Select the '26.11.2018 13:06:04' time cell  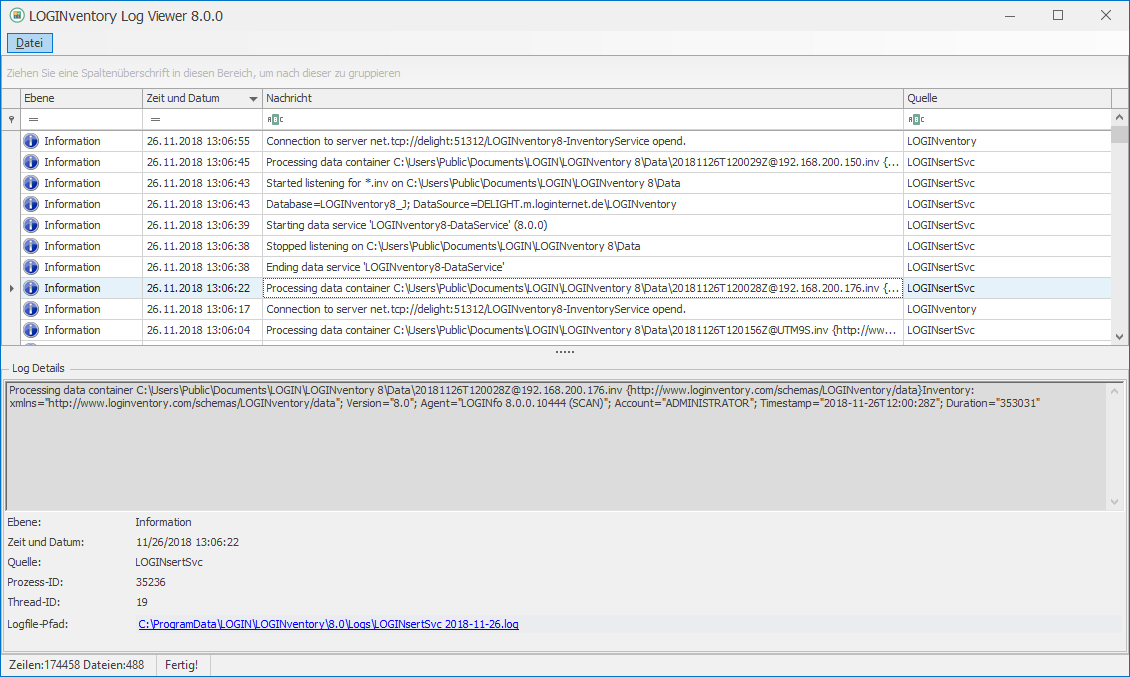click(x=202, y=329)
